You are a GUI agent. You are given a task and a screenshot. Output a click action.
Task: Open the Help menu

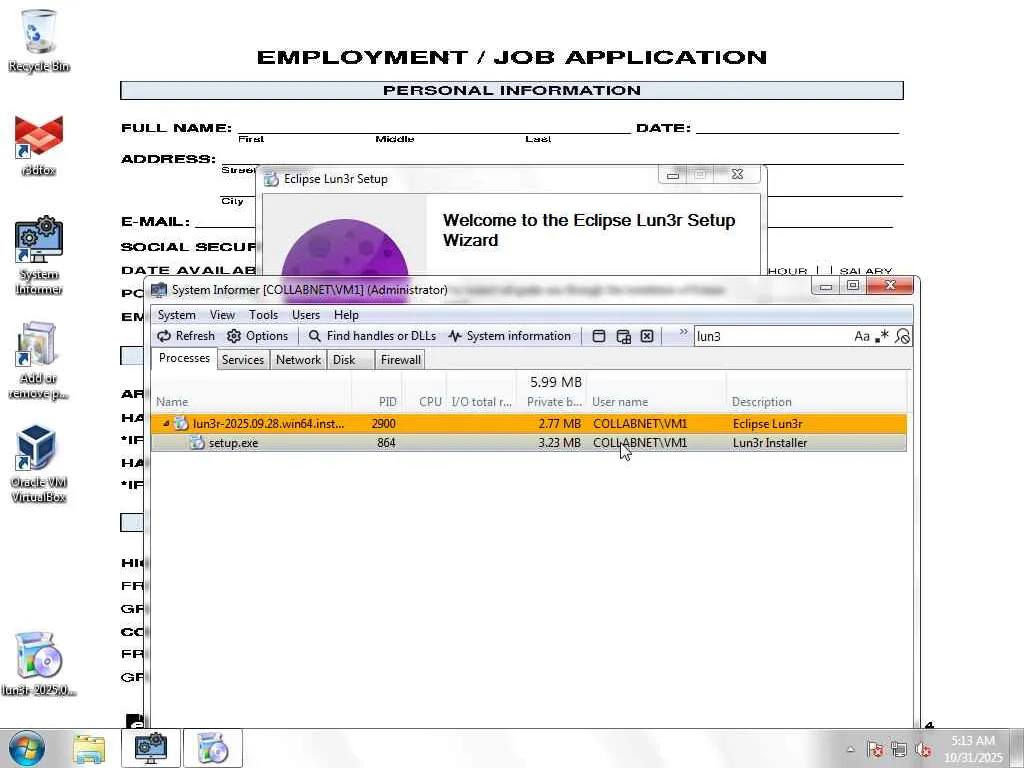(x=346, y=315)
